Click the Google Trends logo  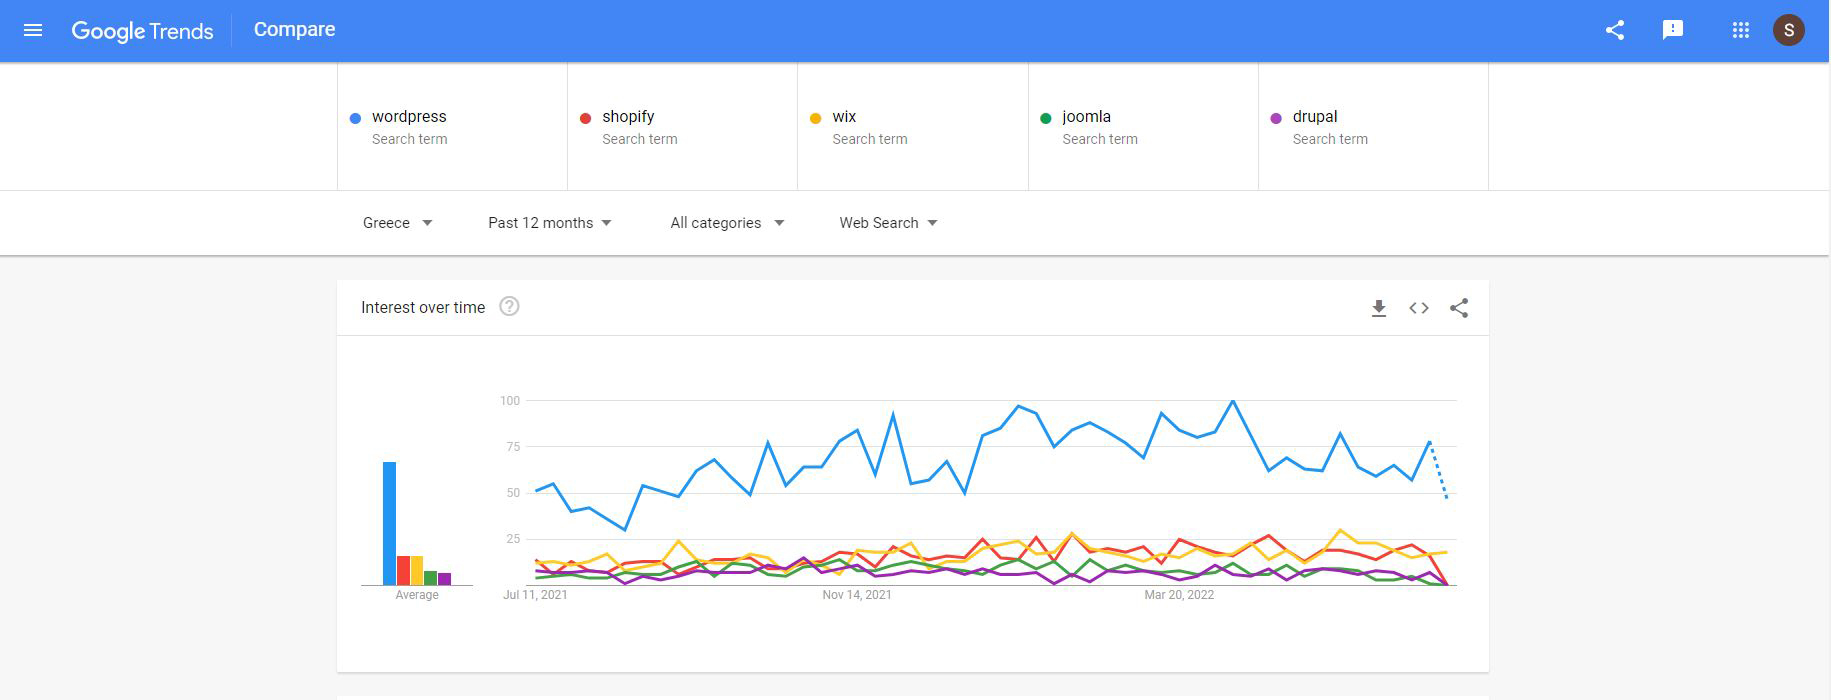pos(142,31)
